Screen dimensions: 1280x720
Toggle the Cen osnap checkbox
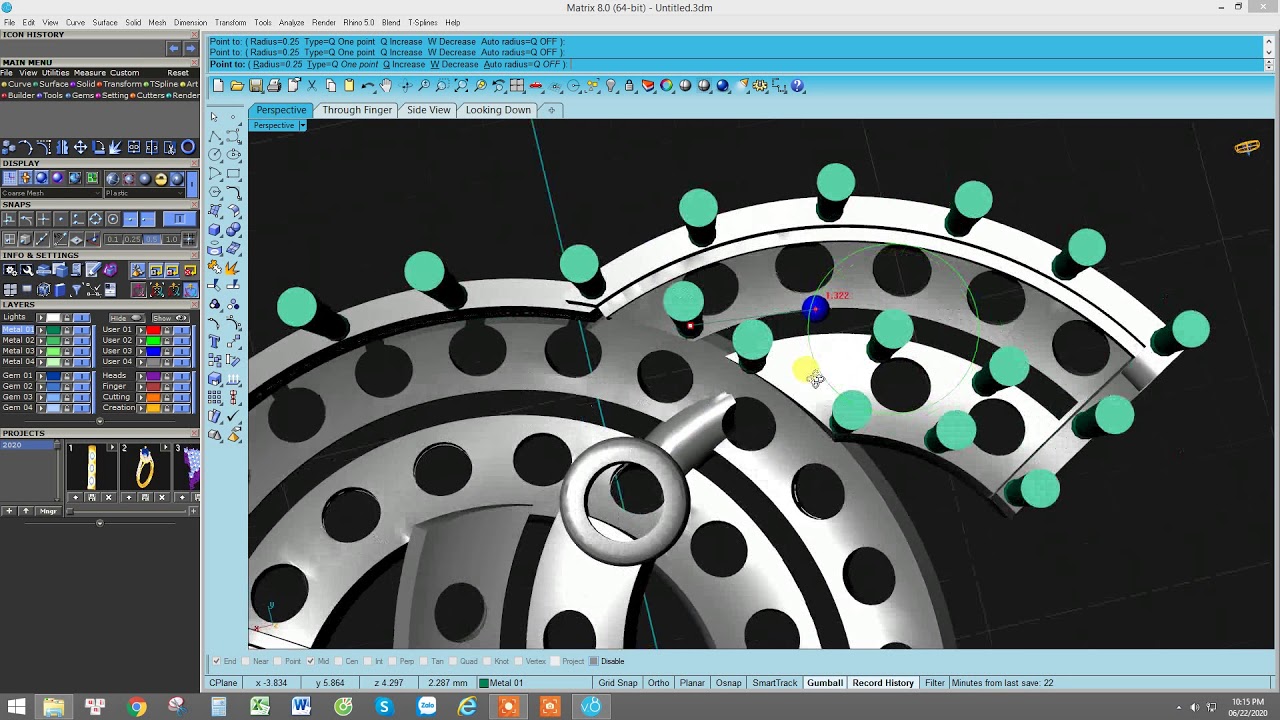point(338,661)
